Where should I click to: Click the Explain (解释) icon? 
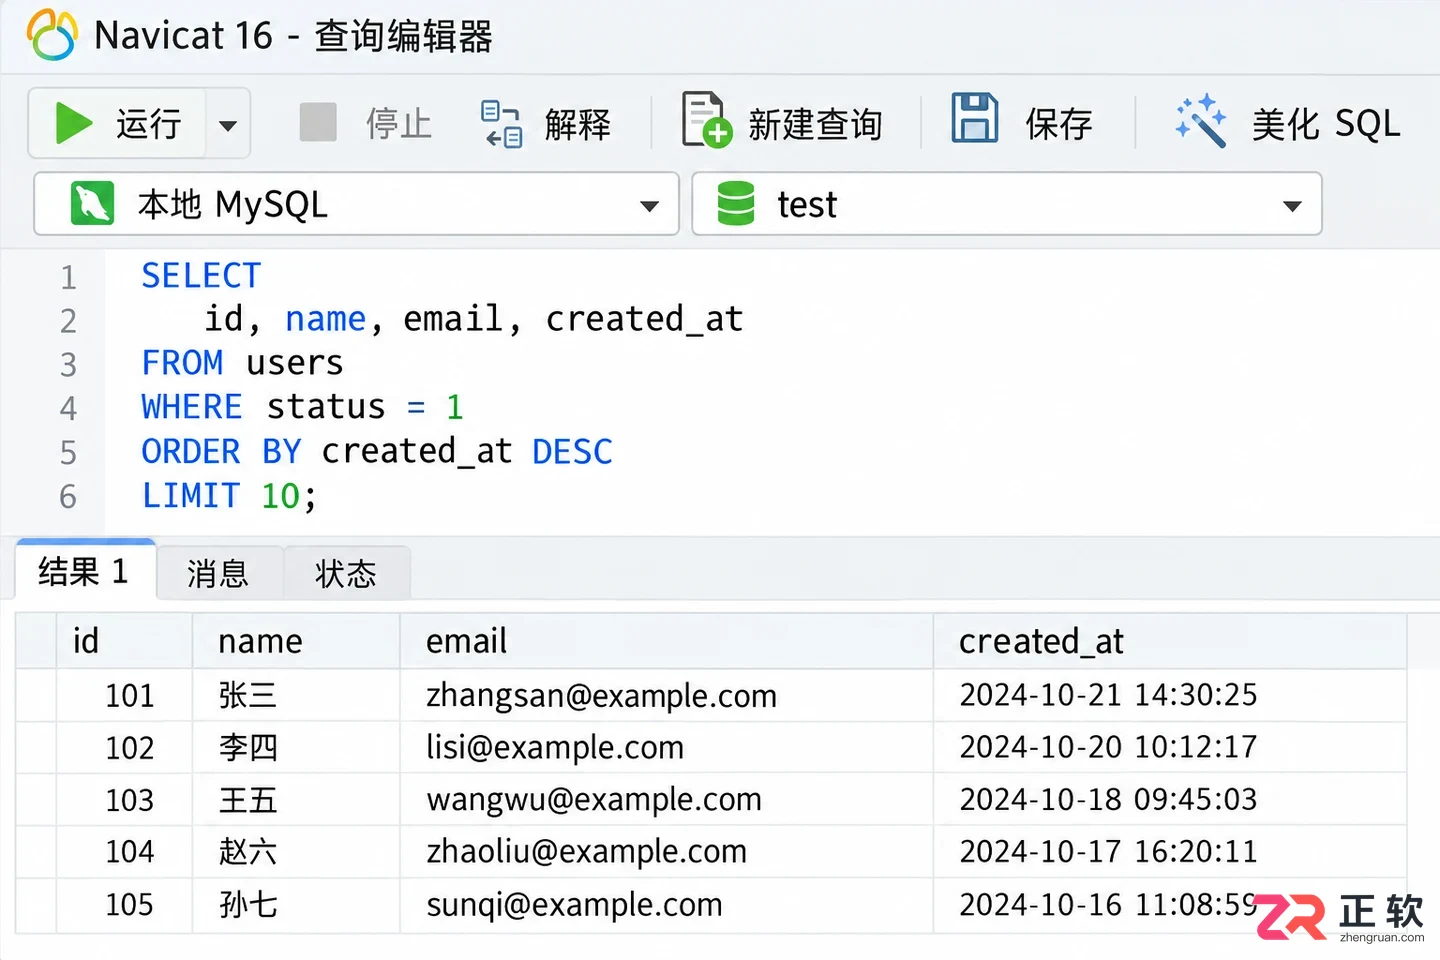click(x=502, y=124)
